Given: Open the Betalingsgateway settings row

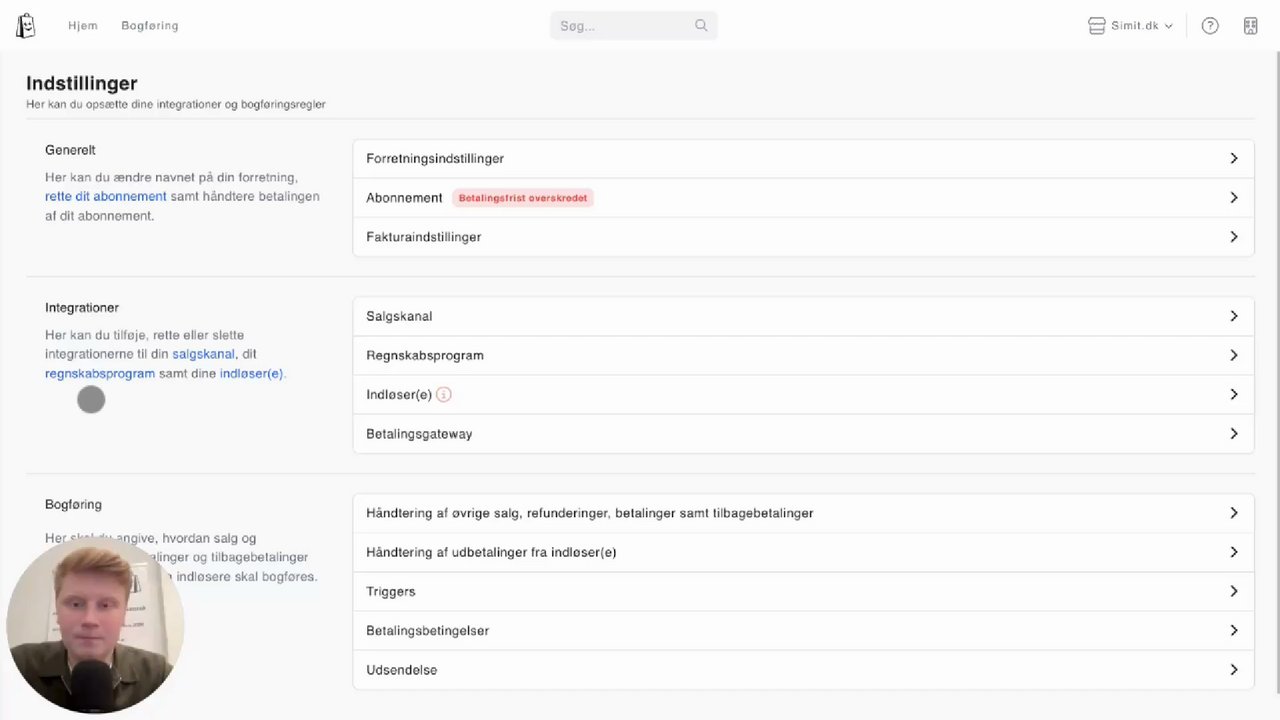Looking at the screenshot, I should (803, 434).
